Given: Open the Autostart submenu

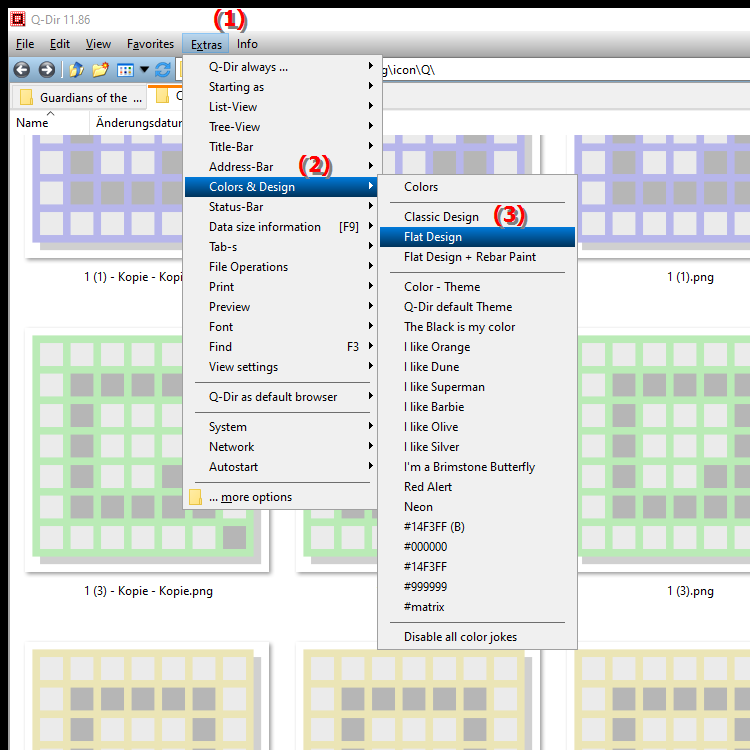Looking at the screenshot, I should [x=281, y=467].
